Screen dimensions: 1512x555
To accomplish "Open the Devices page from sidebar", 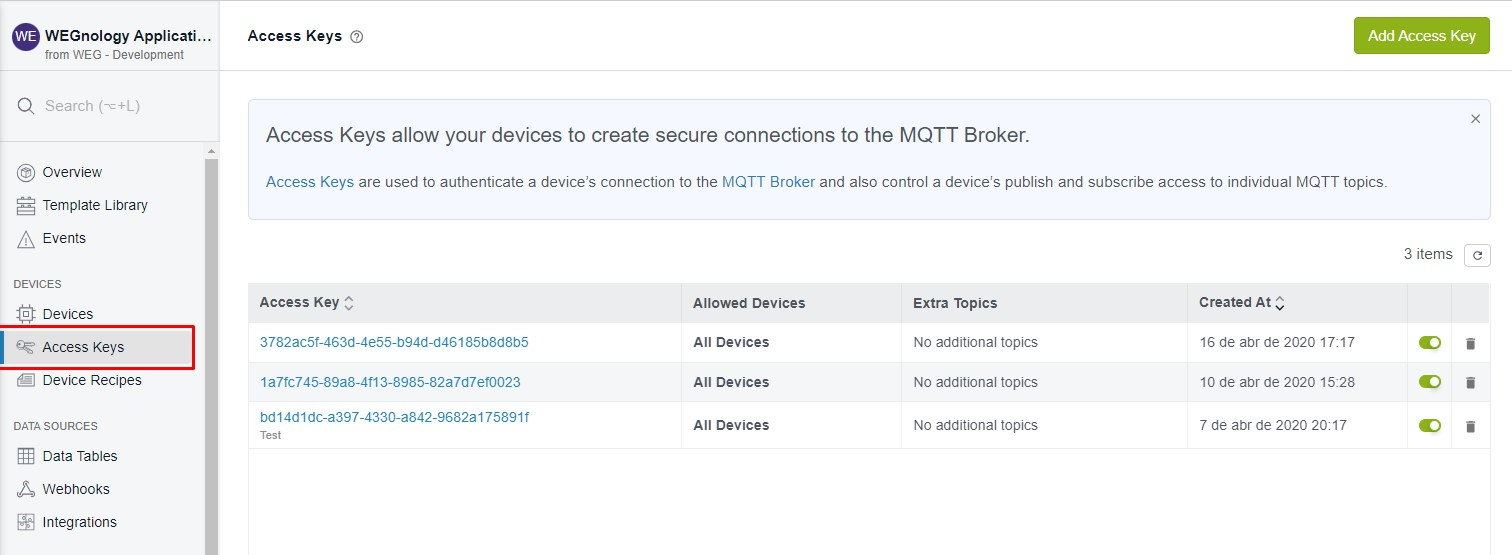I will tap(67, 314).
